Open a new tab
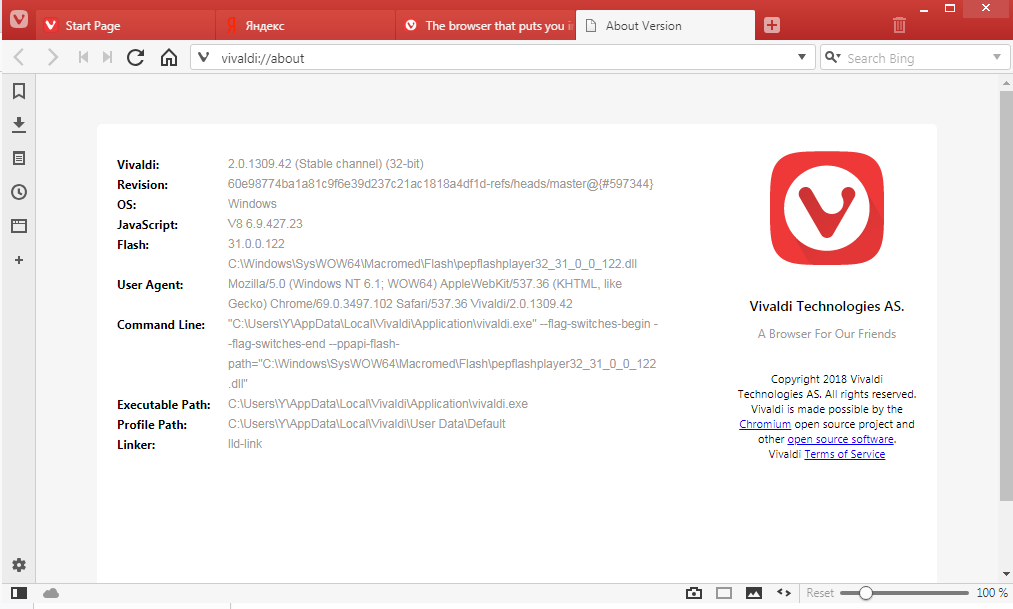The image size is (1013, 609). pos(771,25)
